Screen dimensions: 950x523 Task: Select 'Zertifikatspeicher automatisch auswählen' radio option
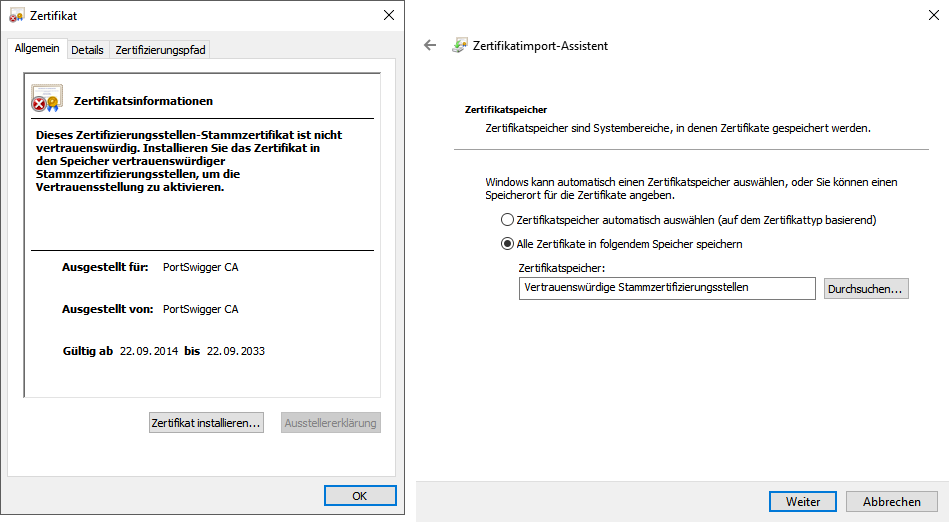click(507, 219)
